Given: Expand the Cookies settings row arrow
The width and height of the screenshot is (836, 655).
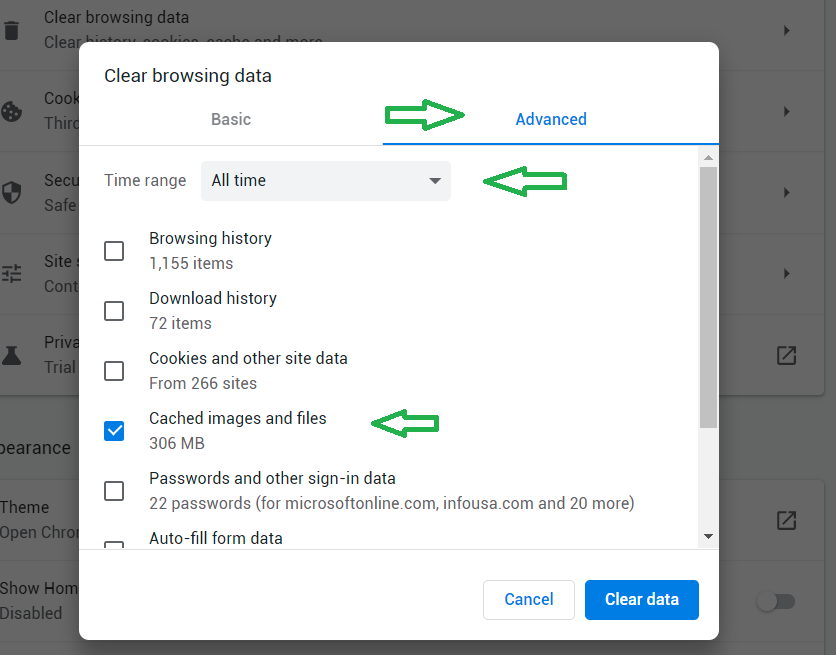Looking at the screenshot, I should pos(786,111).
